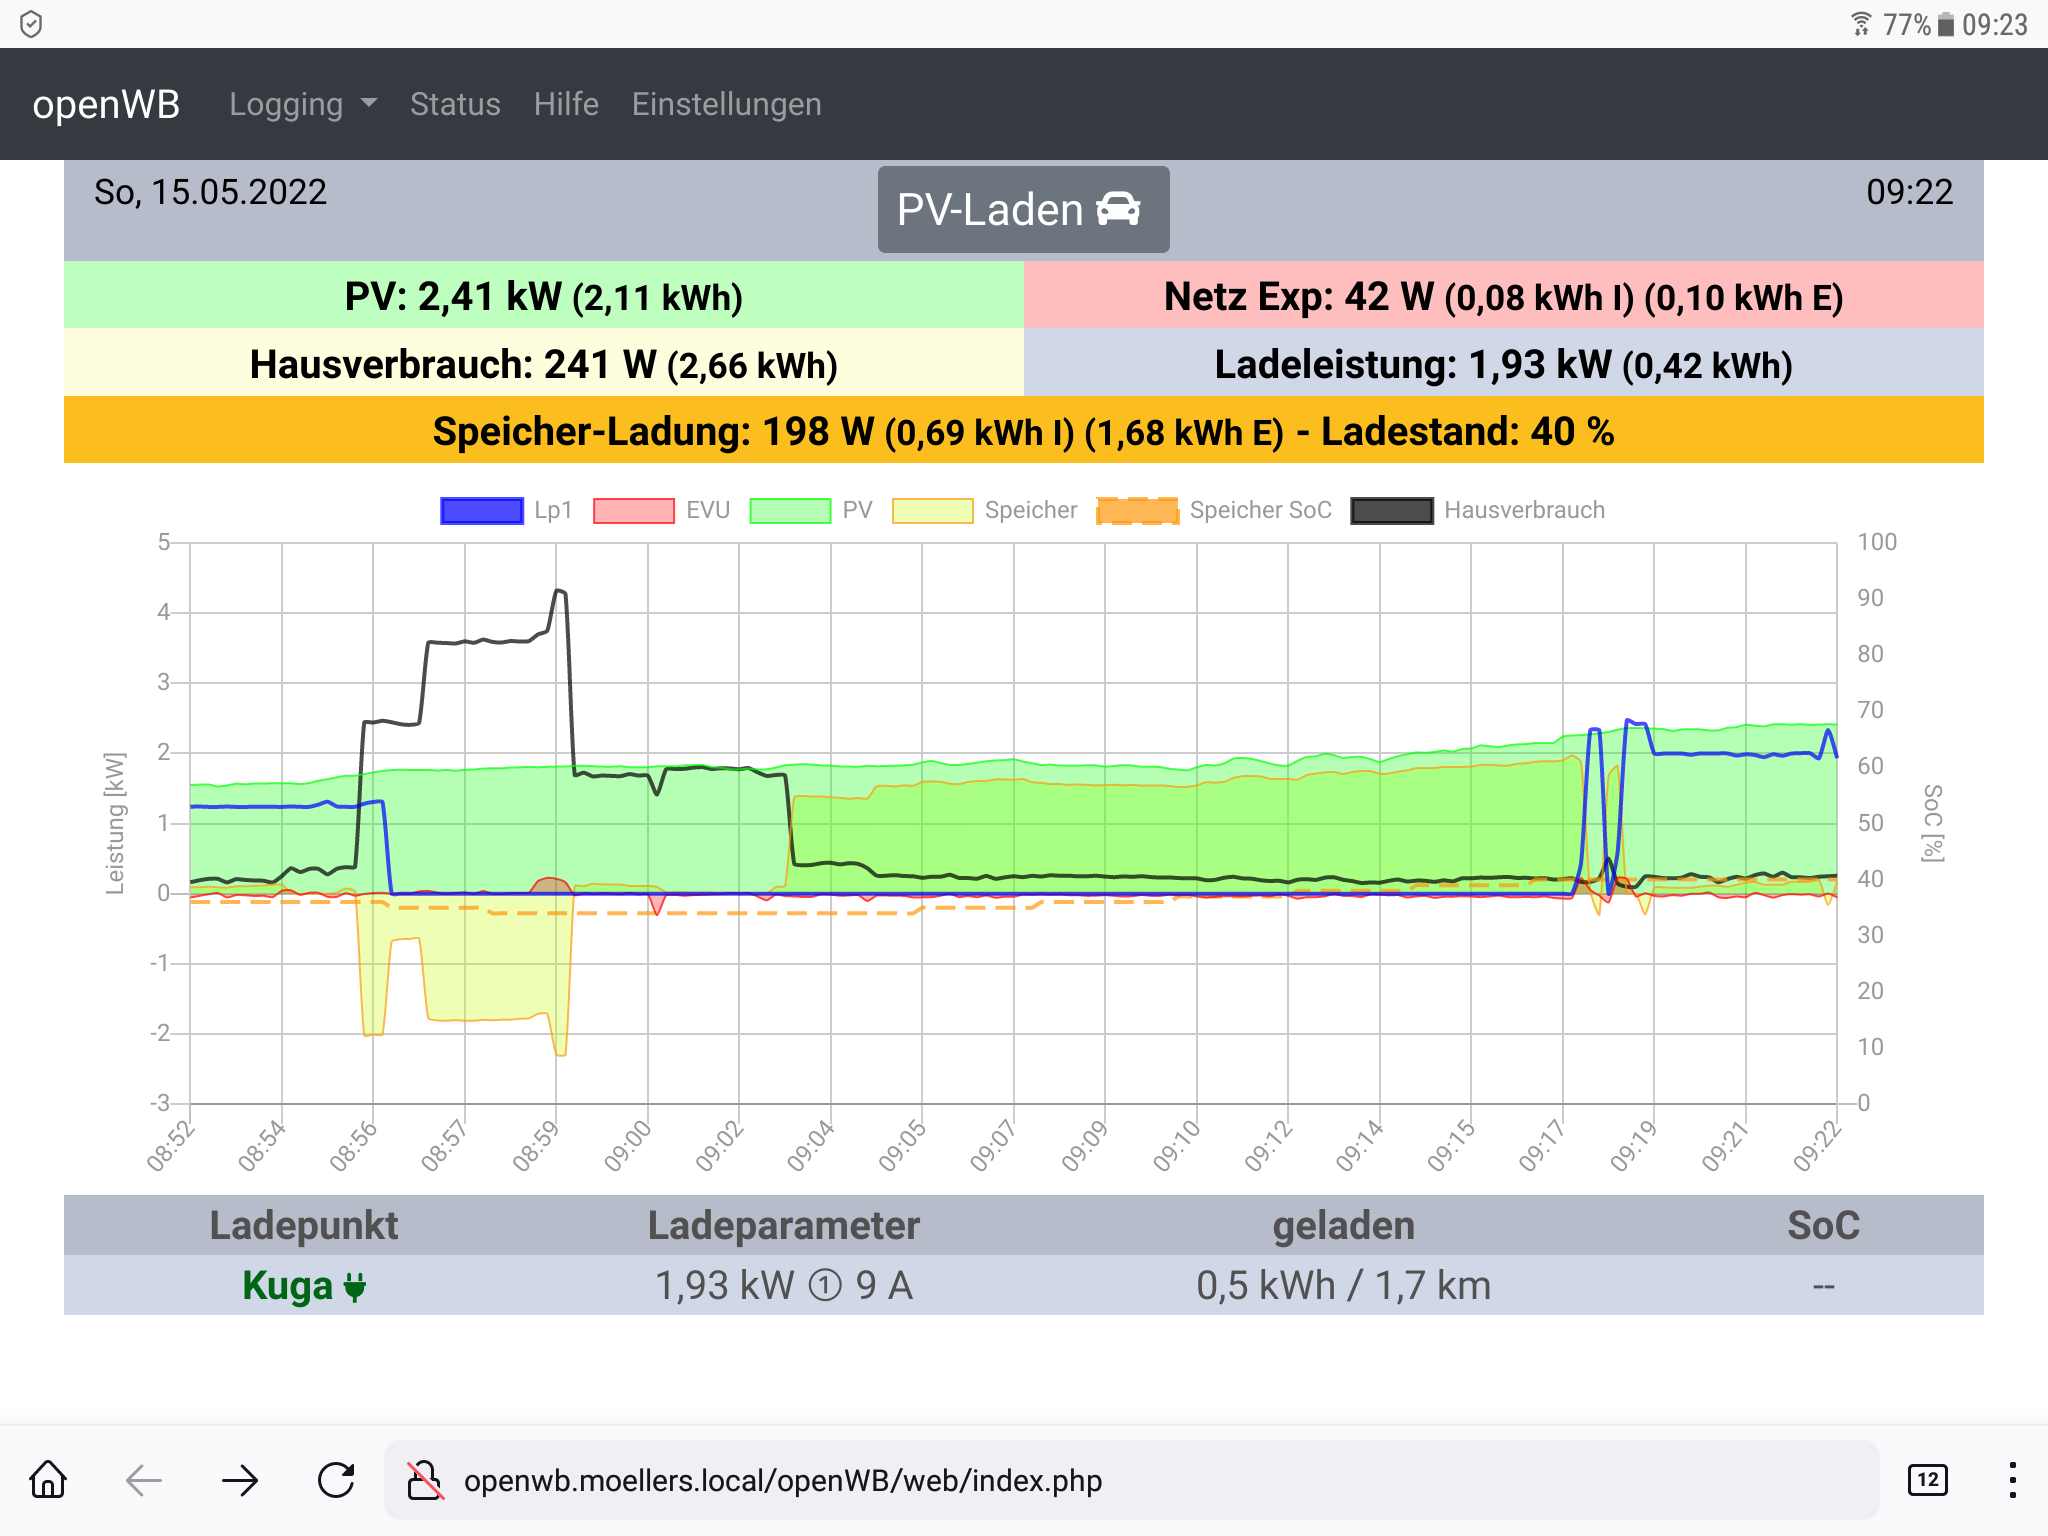Open the Logging dropdown menu

[x=302, y=104]
